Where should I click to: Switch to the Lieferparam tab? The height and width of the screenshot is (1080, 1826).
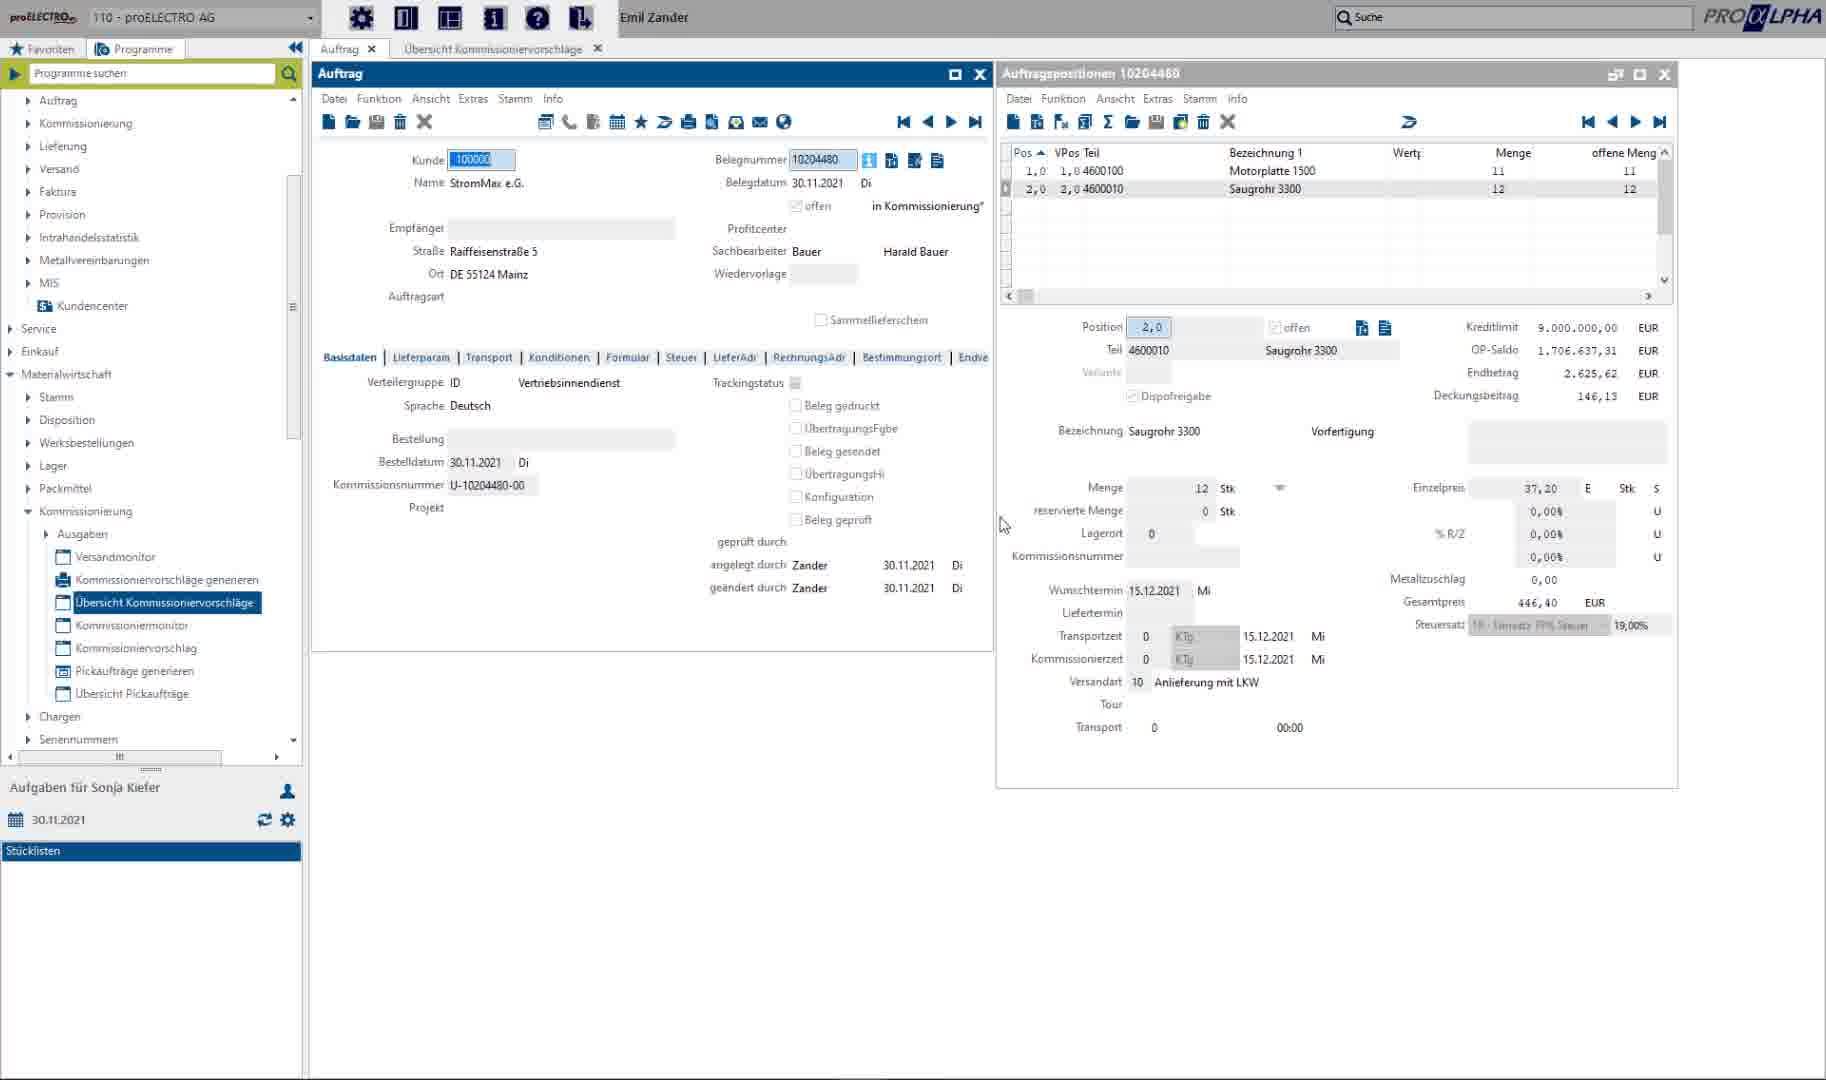pyautogui.click(x=421, y=358)
